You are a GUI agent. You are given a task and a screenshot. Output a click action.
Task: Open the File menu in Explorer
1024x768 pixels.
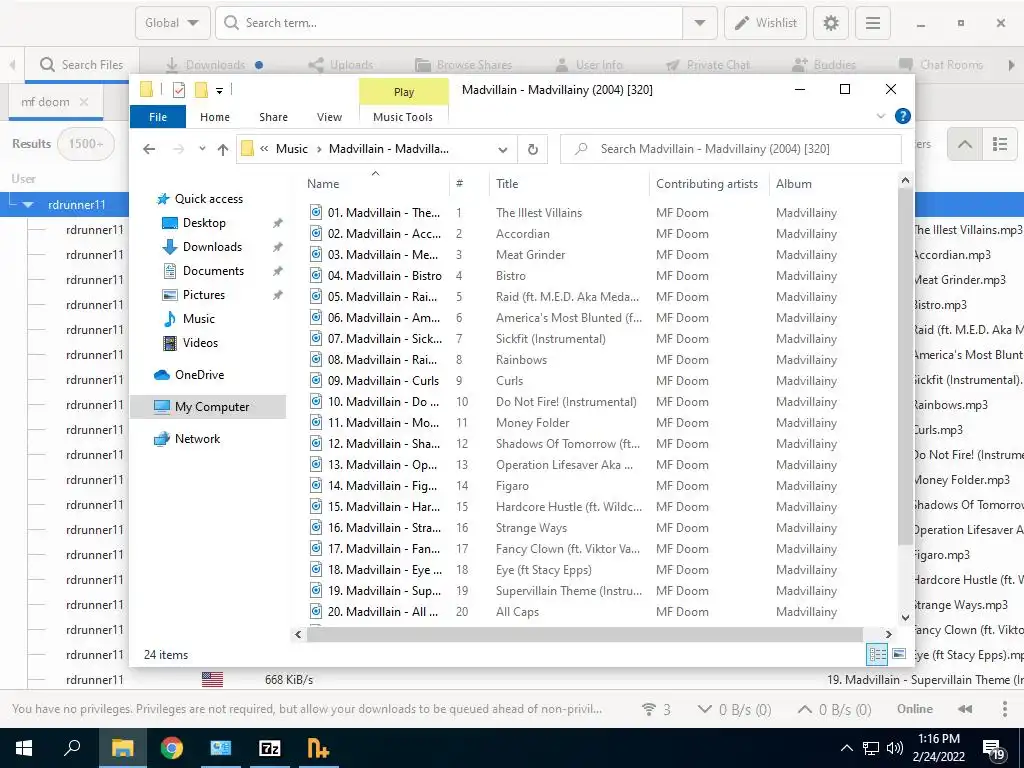157,117
